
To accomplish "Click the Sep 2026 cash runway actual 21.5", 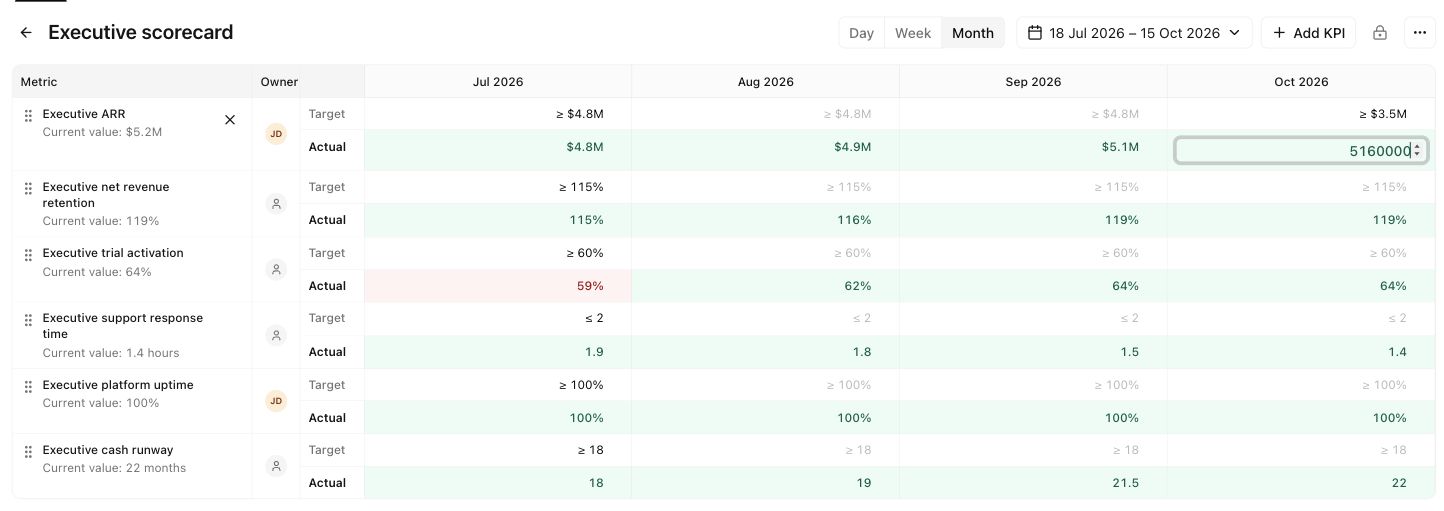I will 1125,483.
